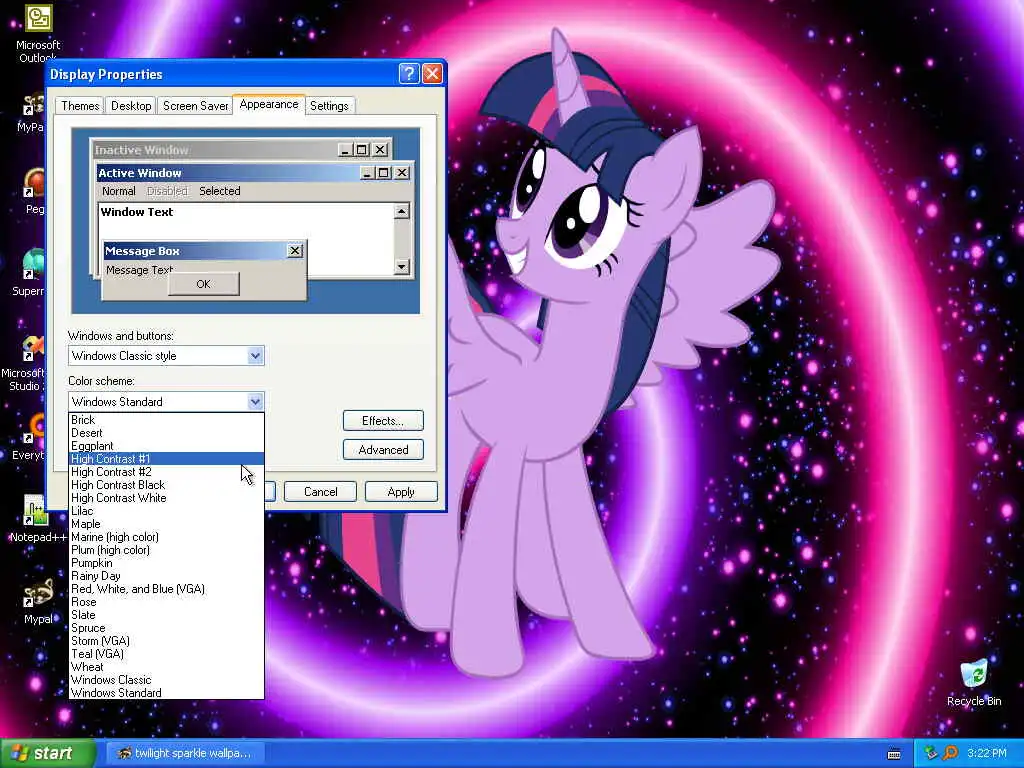The height and width of the screenshot is (768, 1024).
Task: Choose Desert color scheme
Action: point(167,433)
